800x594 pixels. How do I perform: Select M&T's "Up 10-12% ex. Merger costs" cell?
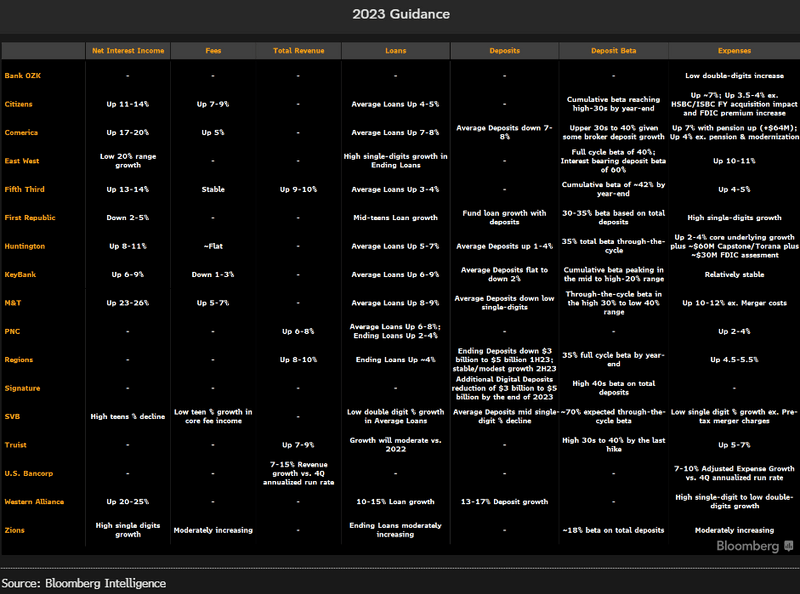click(x=735, y=303)
